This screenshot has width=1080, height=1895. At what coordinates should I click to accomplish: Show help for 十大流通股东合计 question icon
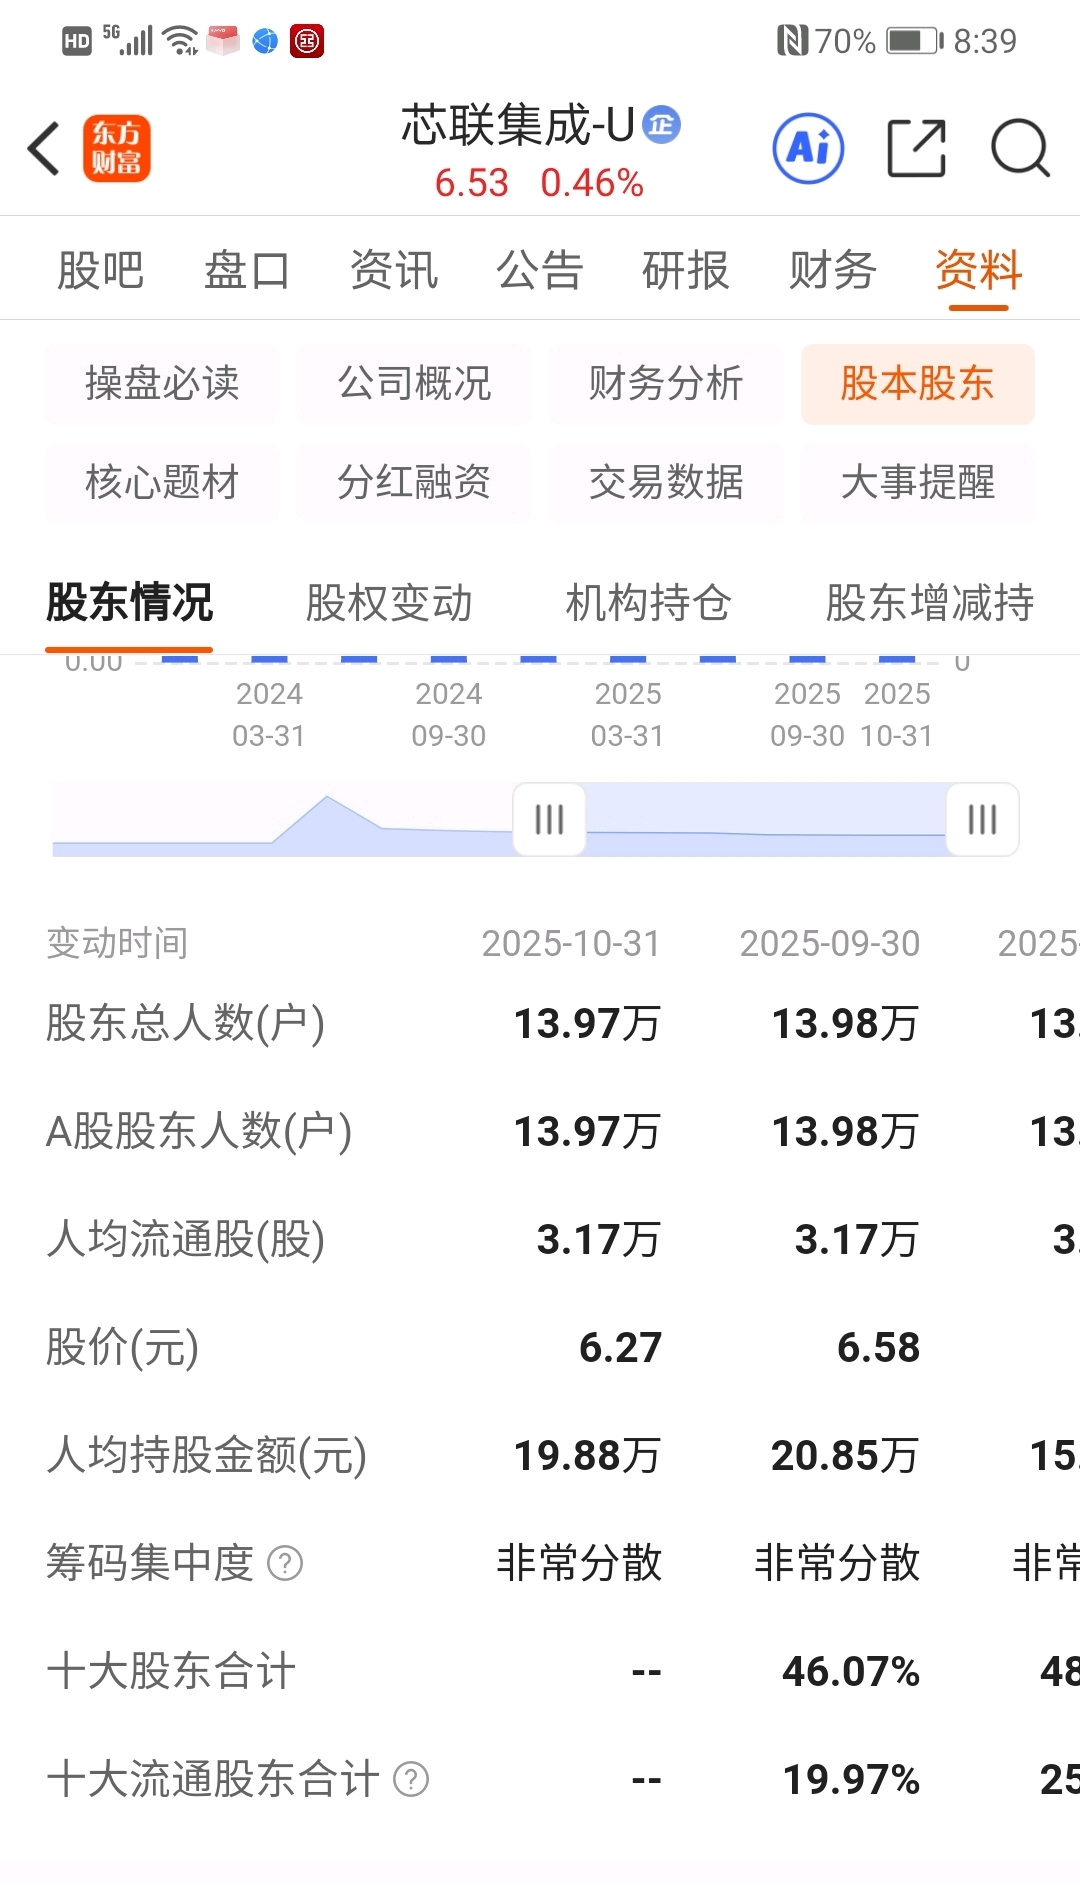411,1779
